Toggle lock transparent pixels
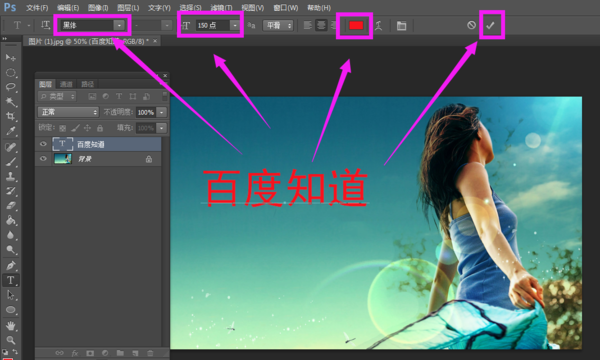The width and height of the screenshot is (600, 360). pos(63,128)
